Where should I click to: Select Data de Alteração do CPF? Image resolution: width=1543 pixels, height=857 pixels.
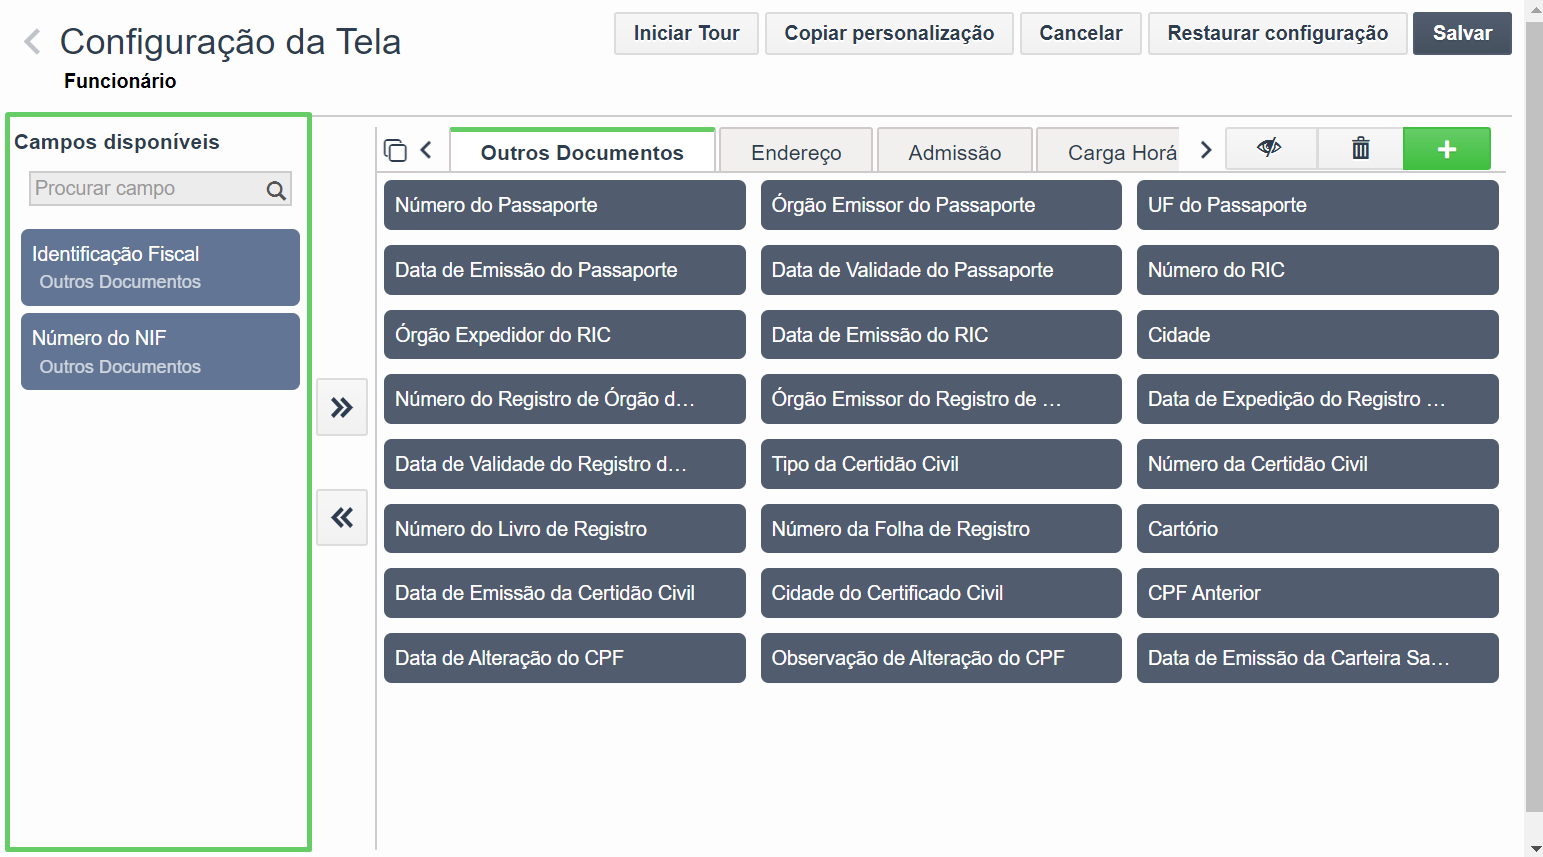tap(564, 658)
